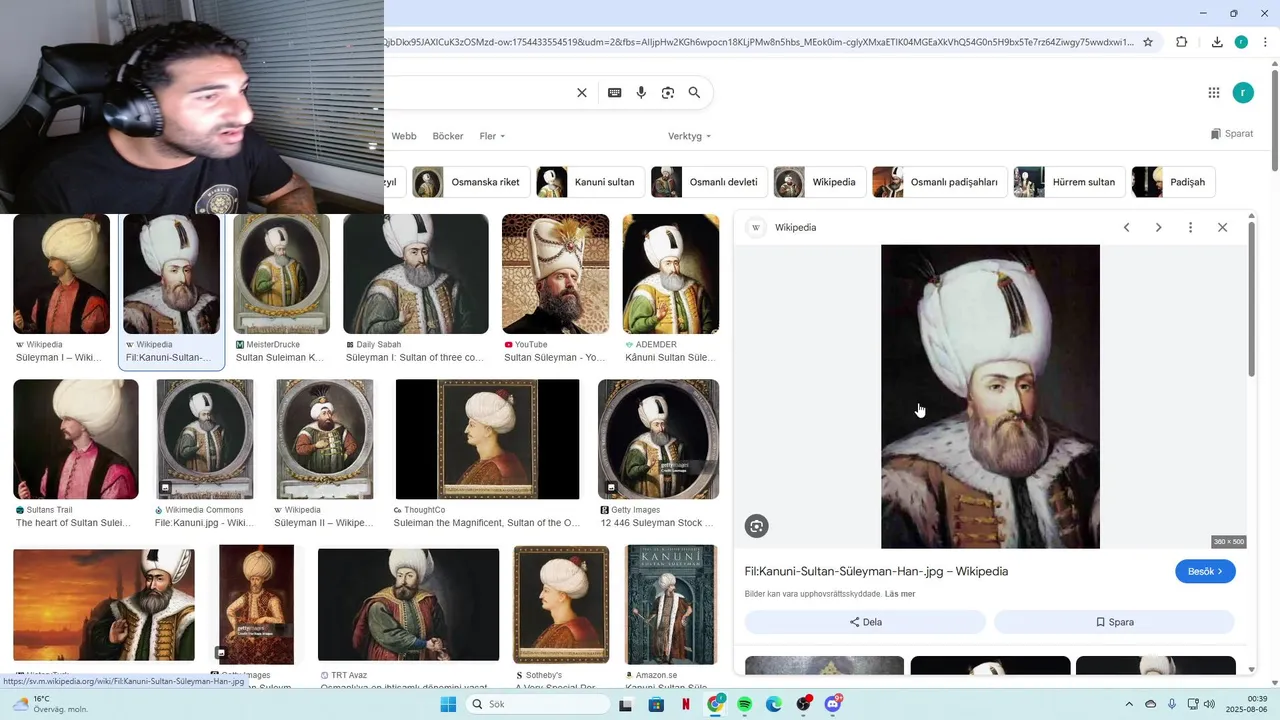Search this image with the Lens overlay button
1280x720 pixels.
pos(756,526)
